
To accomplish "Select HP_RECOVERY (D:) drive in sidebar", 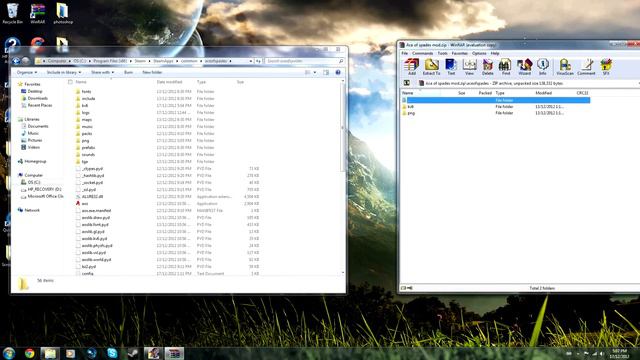I will click(x=44, y=189).
